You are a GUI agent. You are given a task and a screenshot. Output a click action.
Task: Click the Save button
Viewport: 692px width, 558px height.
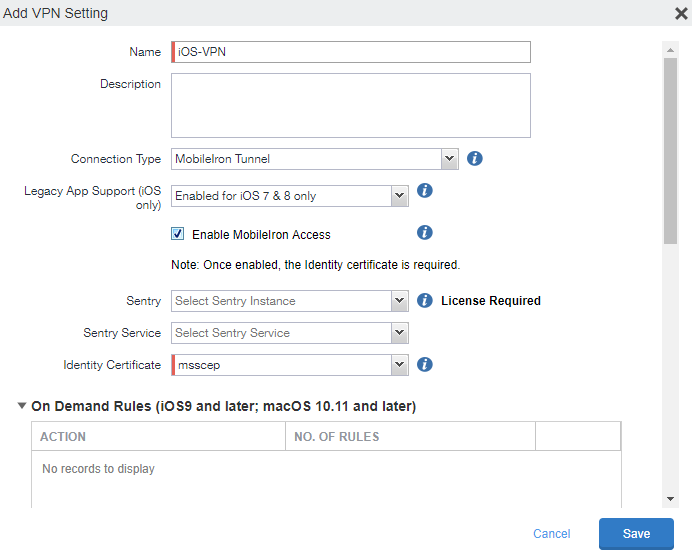point(636,534)
